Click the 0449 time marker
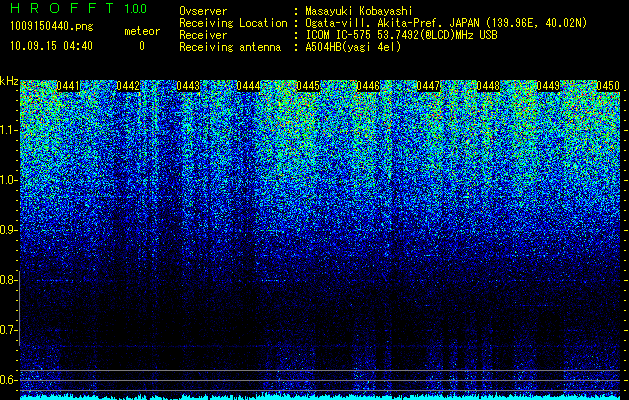Image resolution: width=629 pixels, height=400 pixels. [x=548, y=86]
